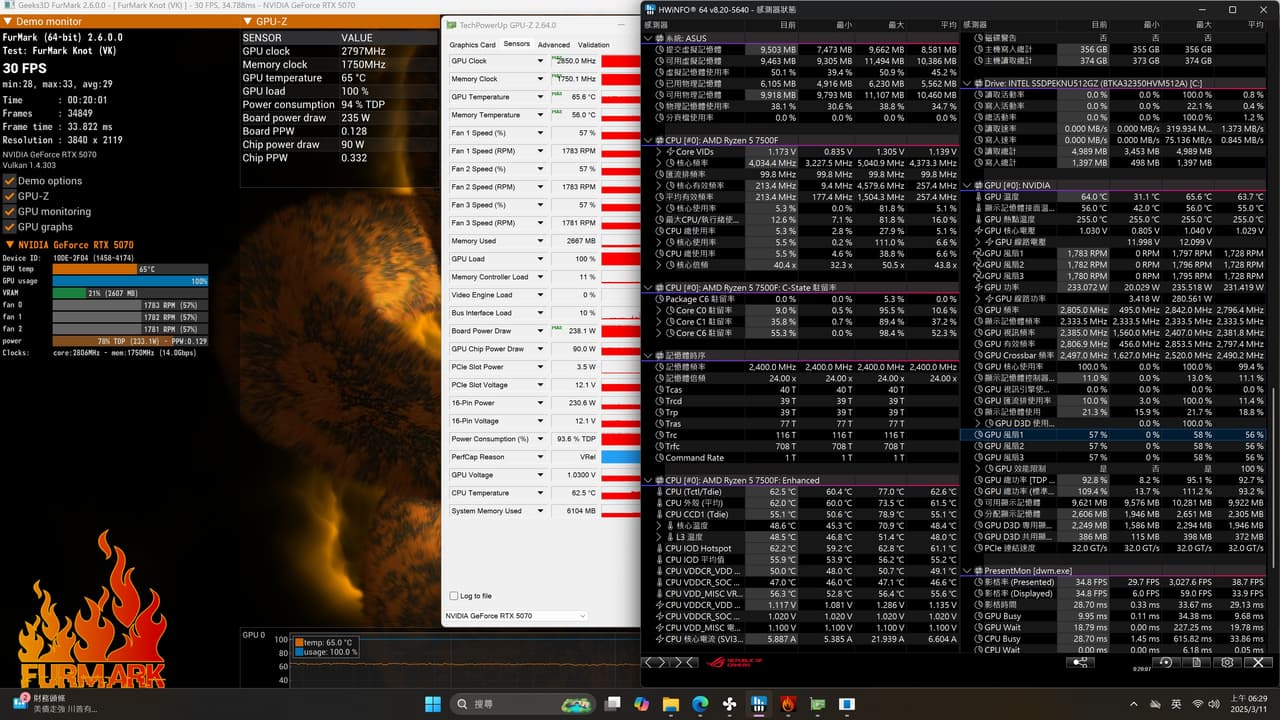Select Command Rate row in HWiNFO

[x=802, y=458]
